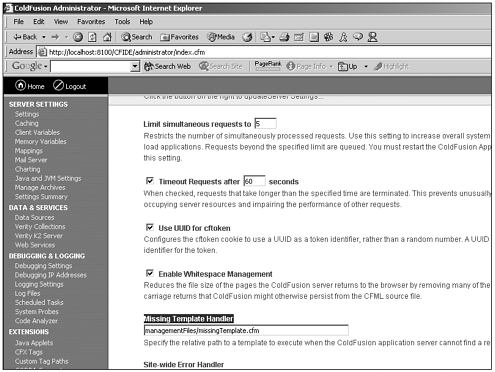
Task: Click Logout in the administrator header
Action: point(69,86)
